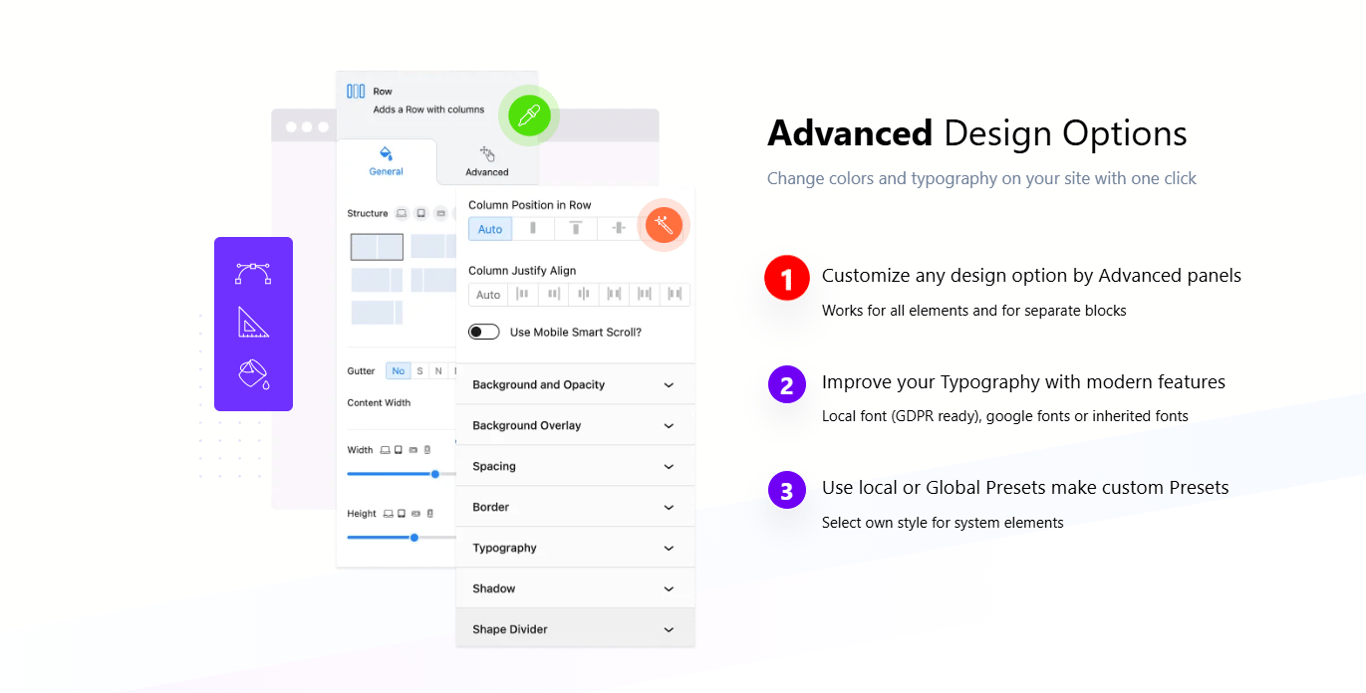Adjust the Width slider handle
The image size is (1366, 693).
pos(435,474)
